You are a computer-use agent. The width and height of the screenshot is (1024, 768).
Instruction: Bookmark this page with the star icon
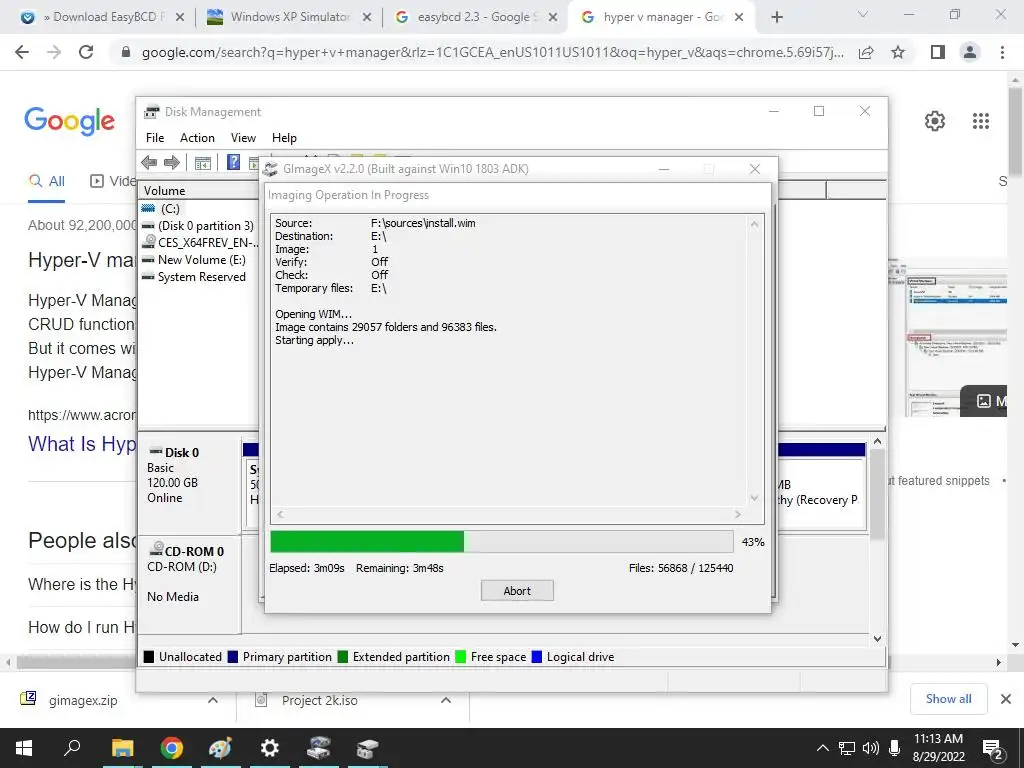click(x=898, y=52)
